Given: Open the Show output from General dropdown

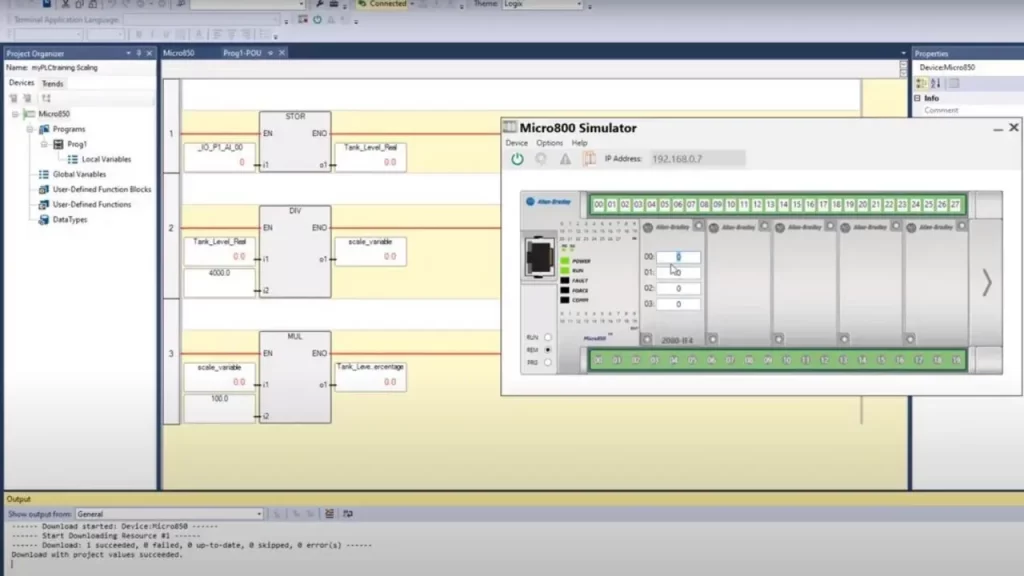Looking at the screenshot, I should tap(257, 513).
